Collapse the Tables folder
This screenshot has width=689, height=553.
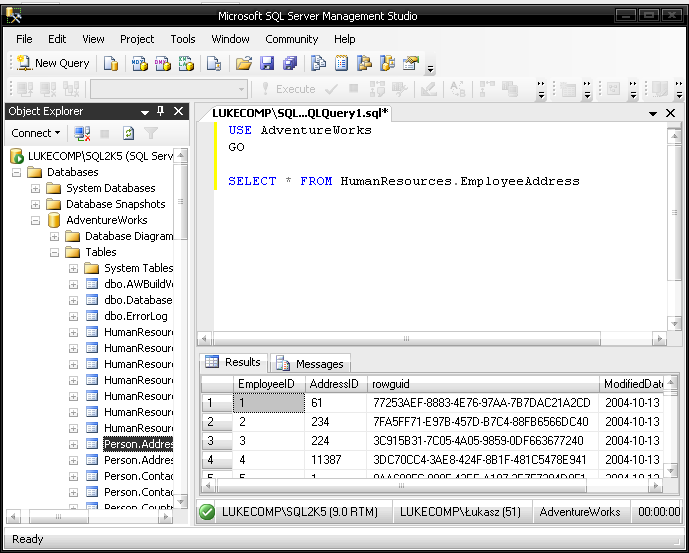point(54,252)
